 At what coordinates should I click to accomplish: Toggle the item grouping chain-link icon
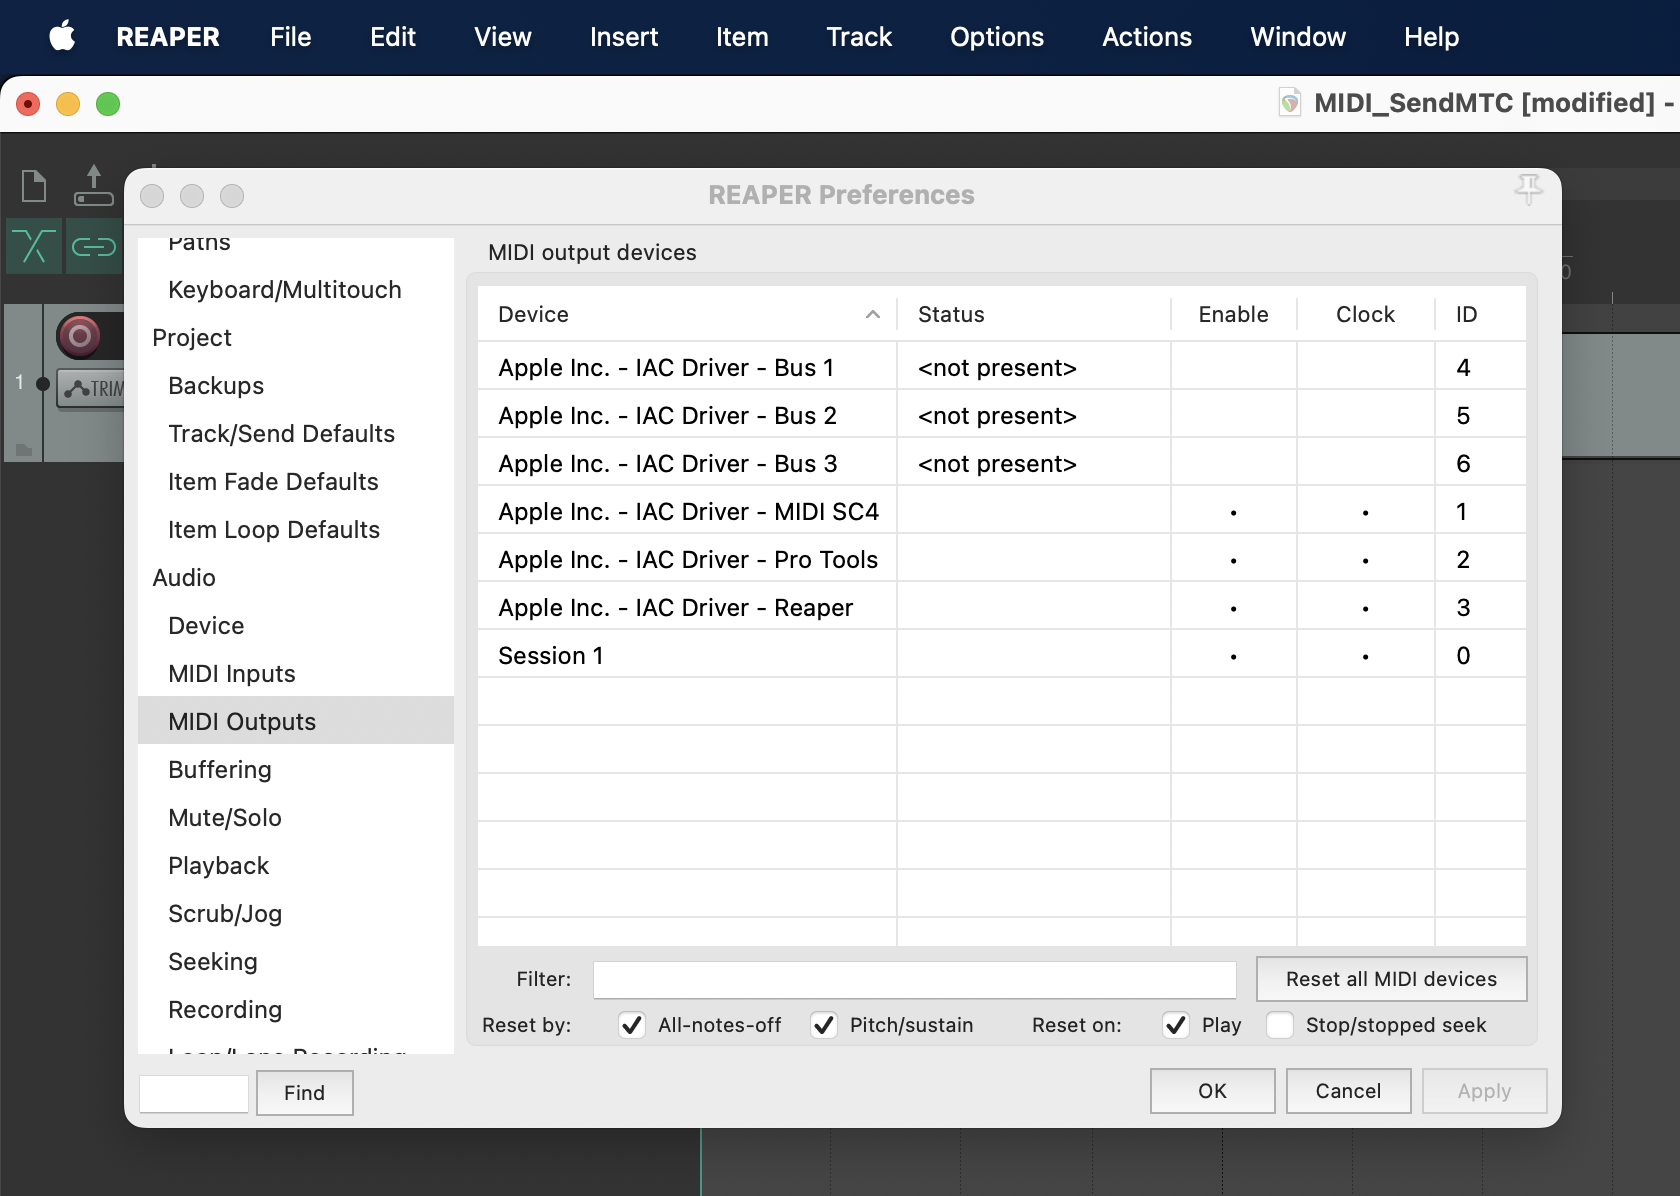click(x=93, y=246)
